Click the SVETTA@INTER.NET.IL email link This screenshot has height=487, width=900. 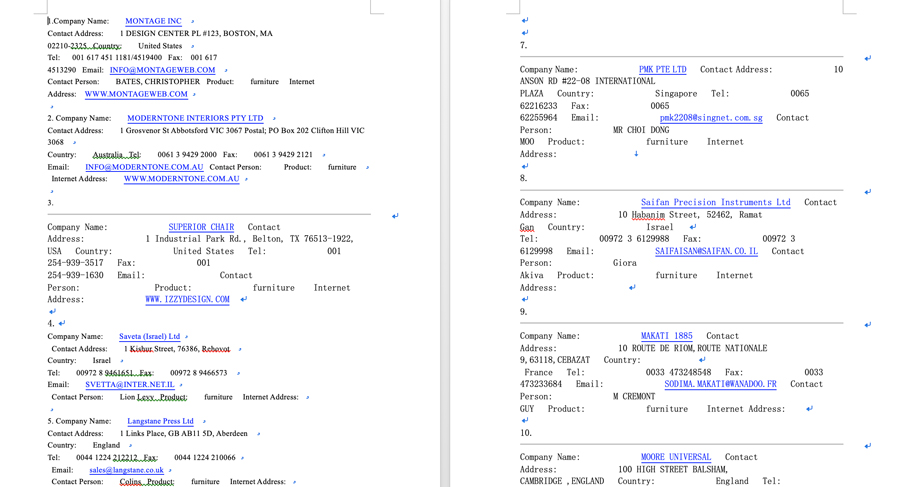(130, 385)
